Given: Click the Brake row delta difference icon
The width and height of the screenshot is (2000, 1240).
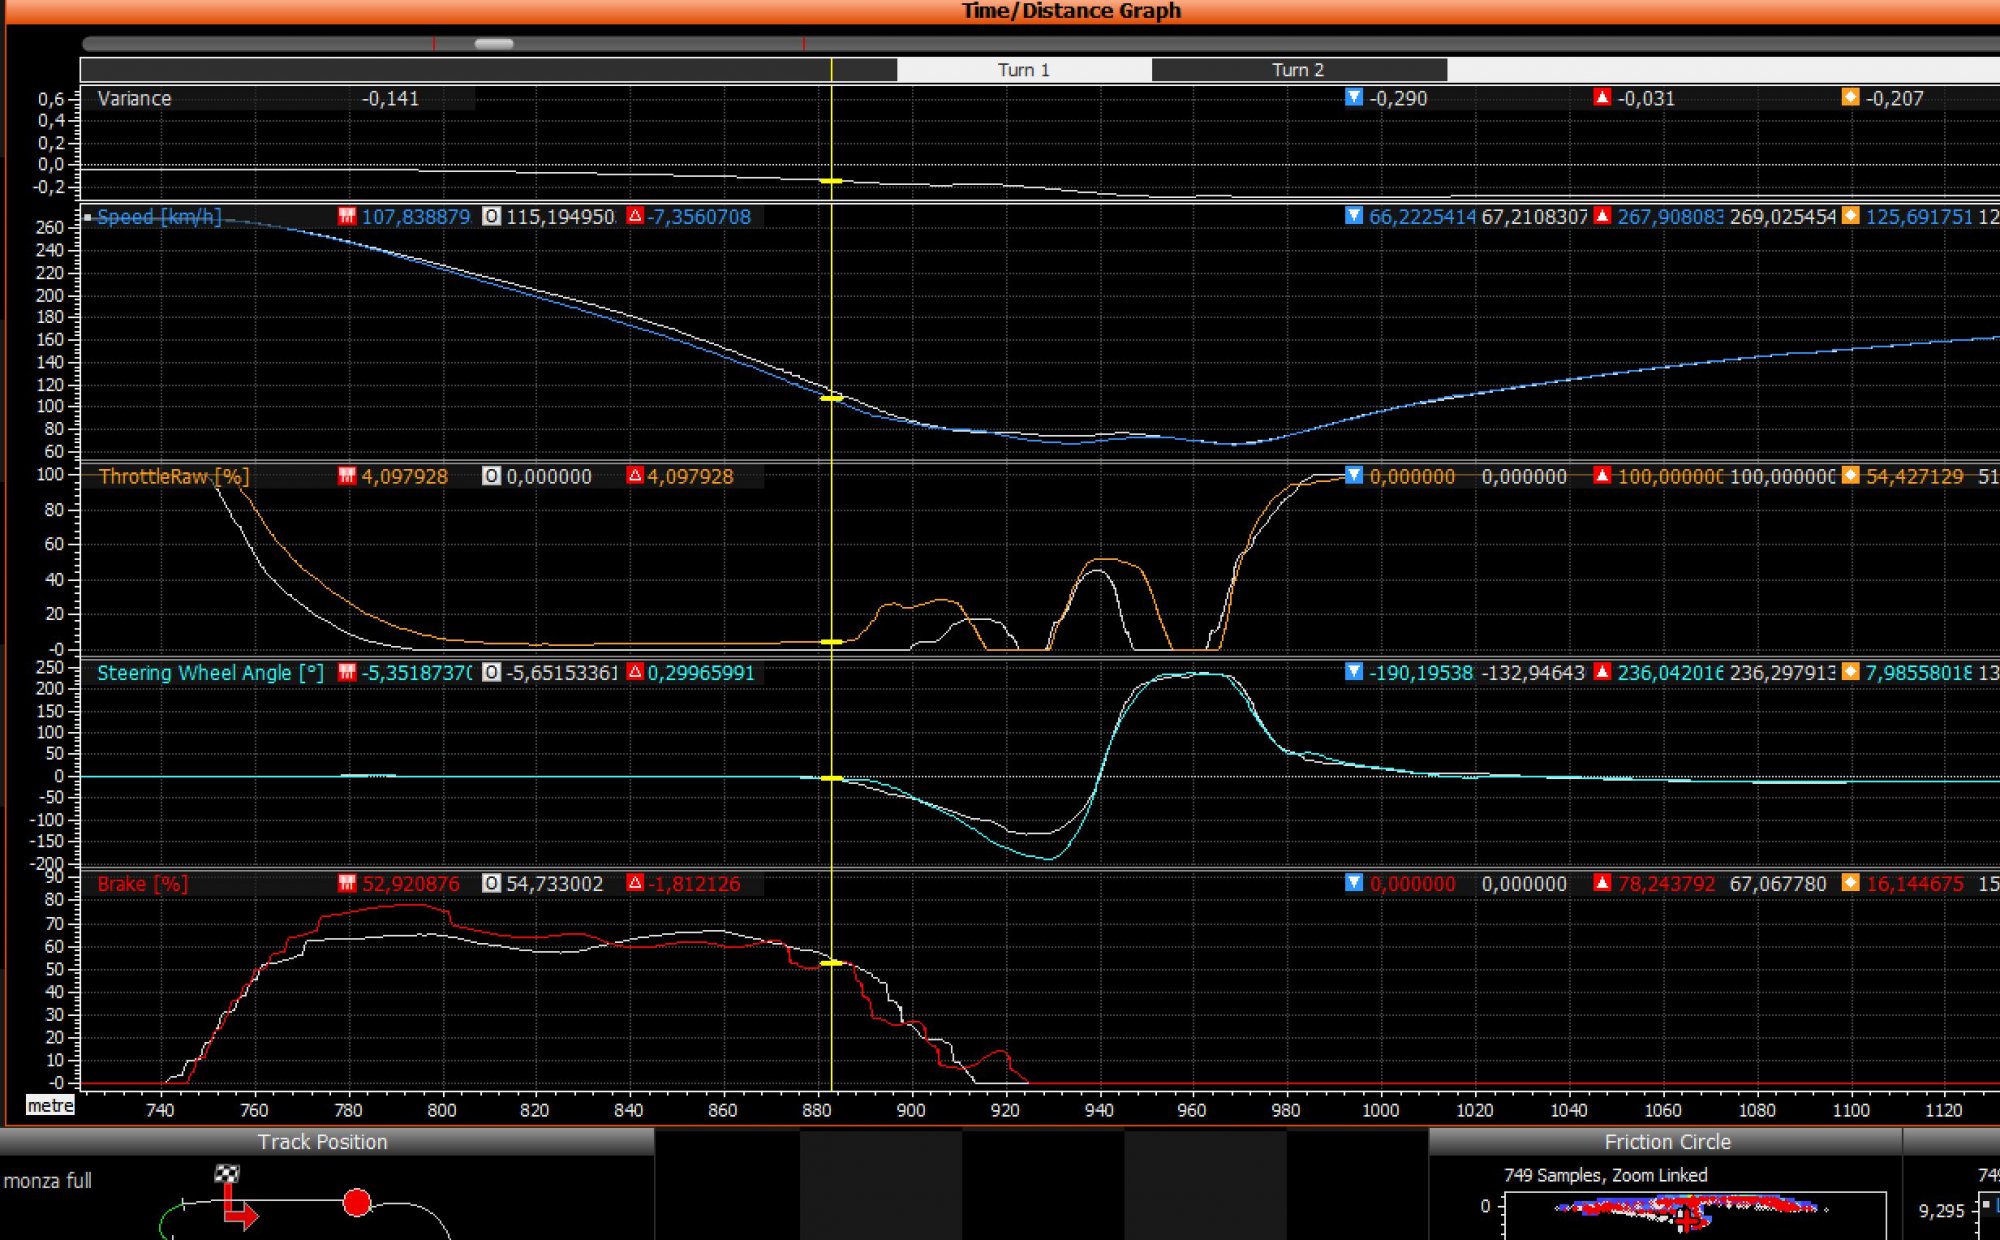Looking at the screenshot, I should (635, 883).
